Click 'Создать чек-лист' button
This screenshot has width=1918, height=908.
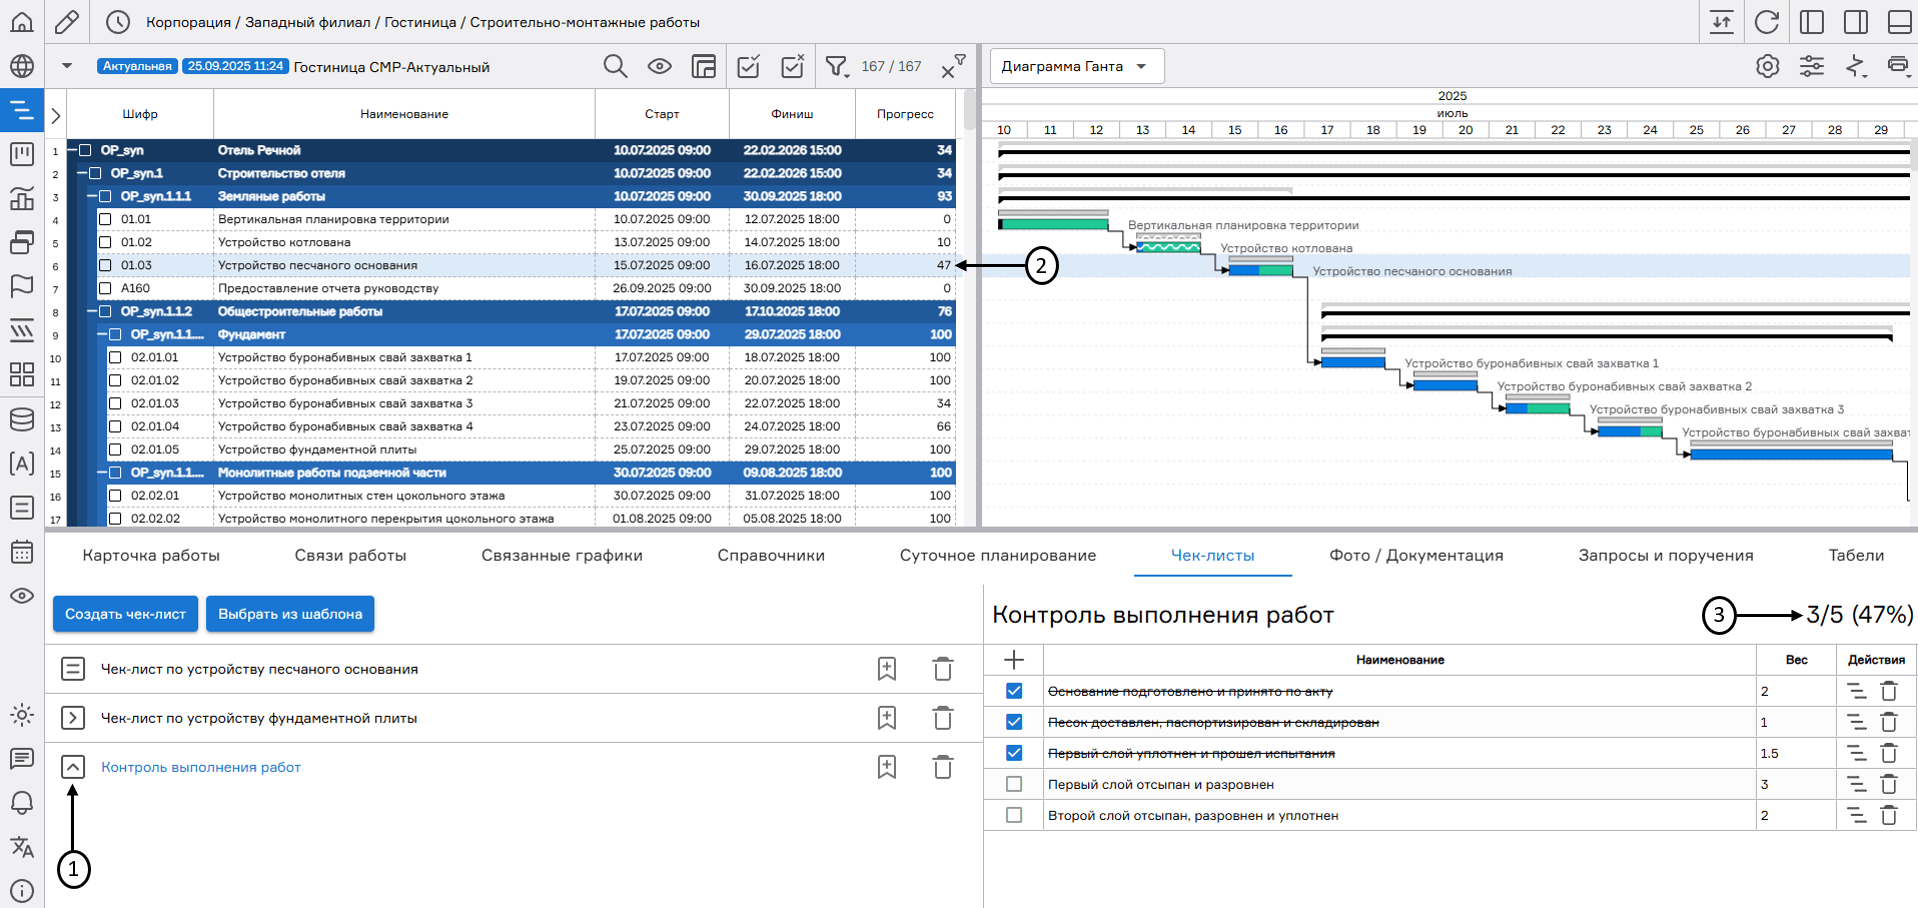tap(125, 614)
